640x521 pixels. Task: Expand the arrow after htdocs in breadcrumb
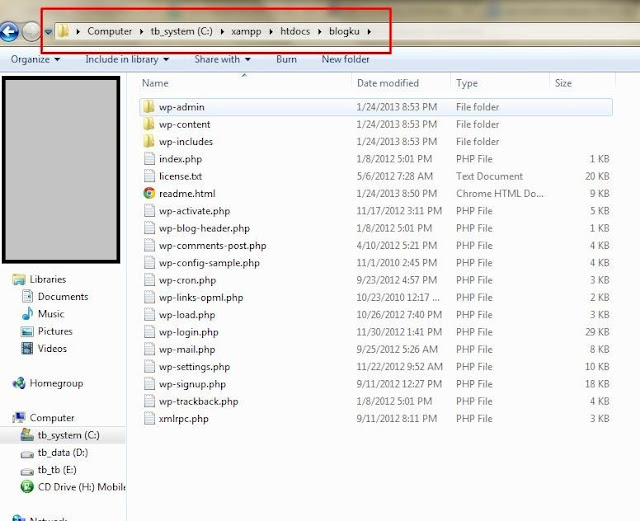click(320, 31)
